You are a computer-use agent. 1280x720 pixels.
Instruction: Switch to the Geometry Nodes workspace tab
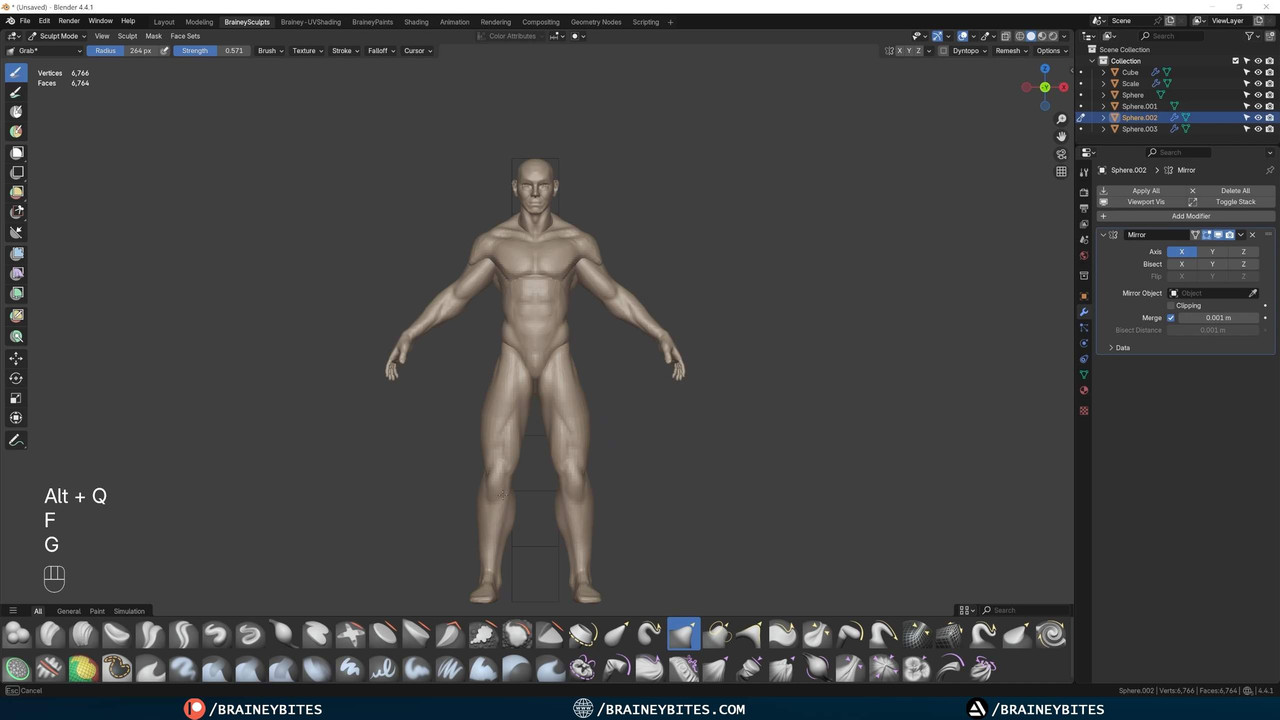click(x=595, y=22)
